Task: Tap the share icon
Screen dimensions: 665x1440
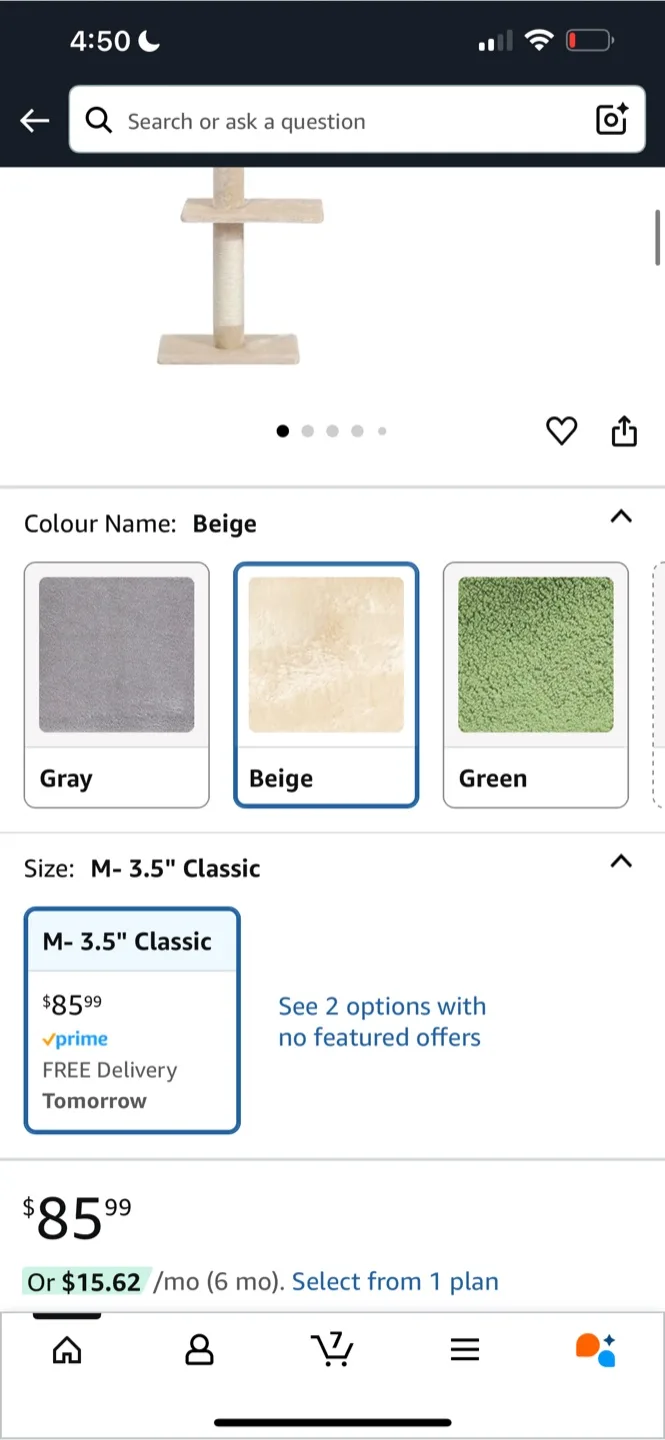Action: tap(624, 431)
